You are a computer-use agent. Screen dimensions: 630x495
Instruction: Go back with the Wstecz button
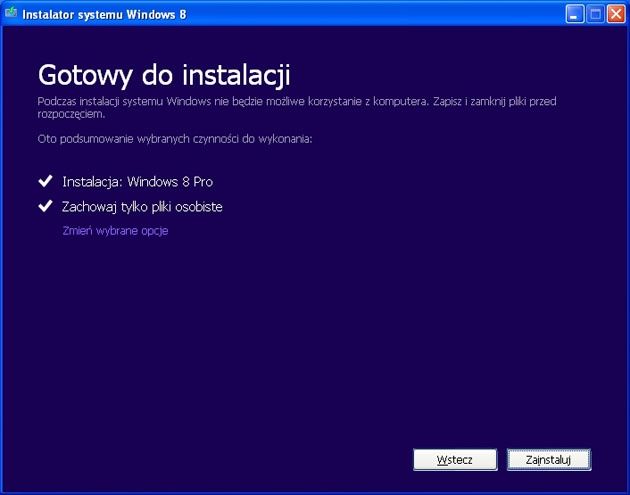(455, 459)
